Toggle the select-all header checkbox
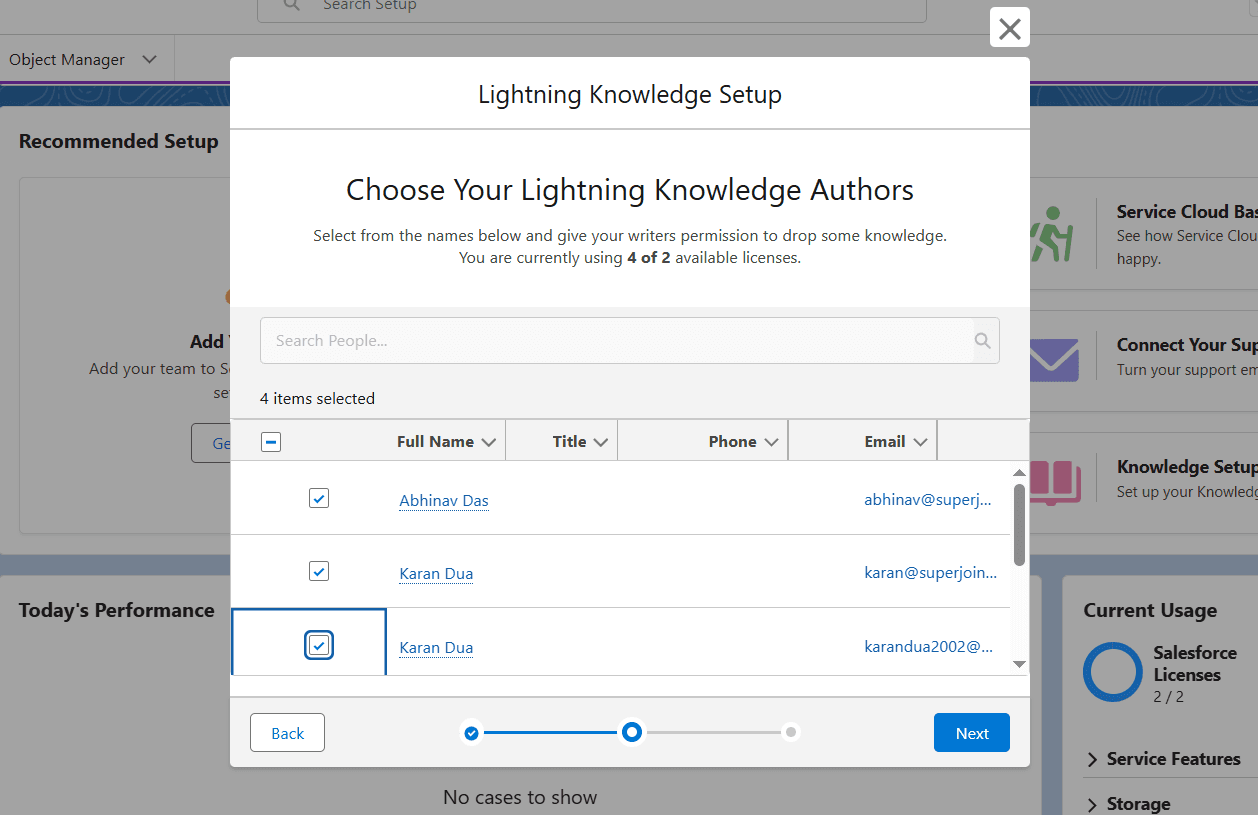 tap(271, 441)
